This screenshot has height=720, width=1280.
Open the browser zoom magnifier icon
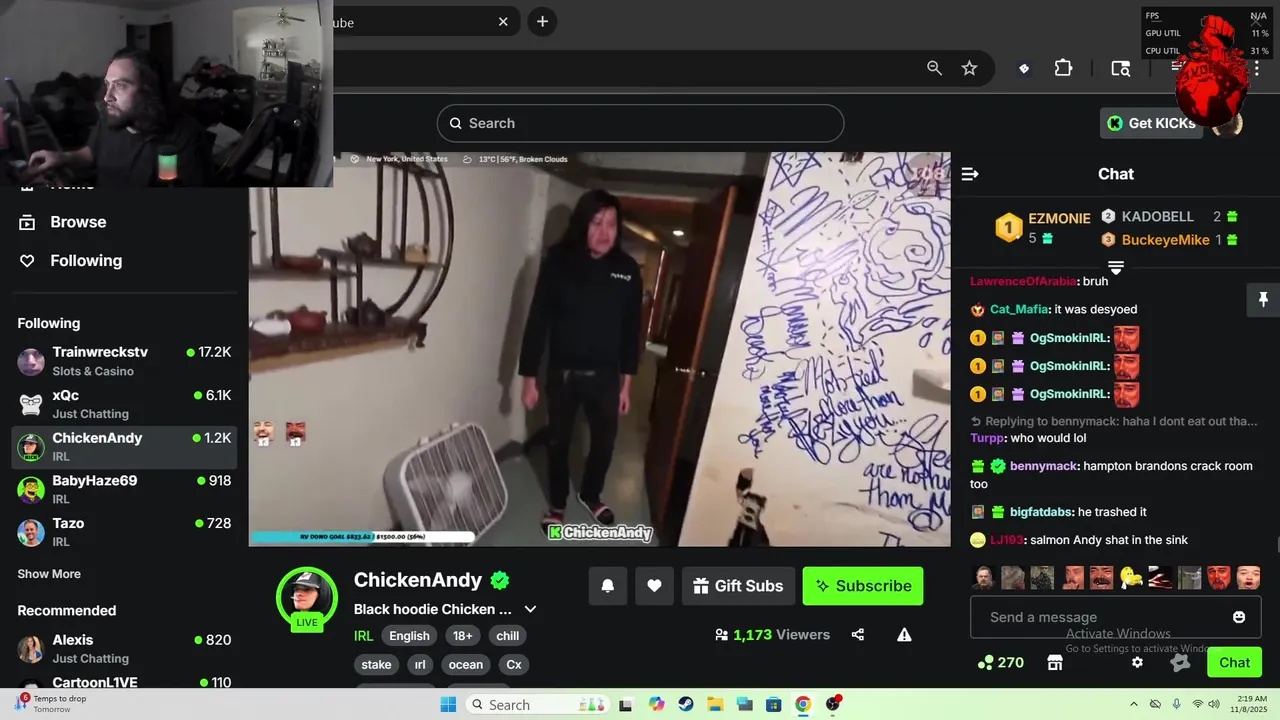click(x=934, y=68)
